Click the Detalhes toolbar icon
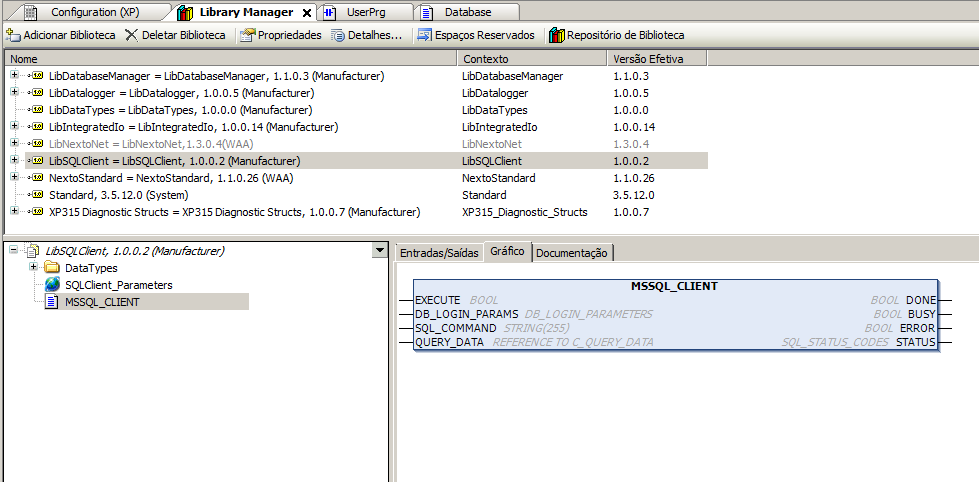The image size is (979, 482). 338,35
